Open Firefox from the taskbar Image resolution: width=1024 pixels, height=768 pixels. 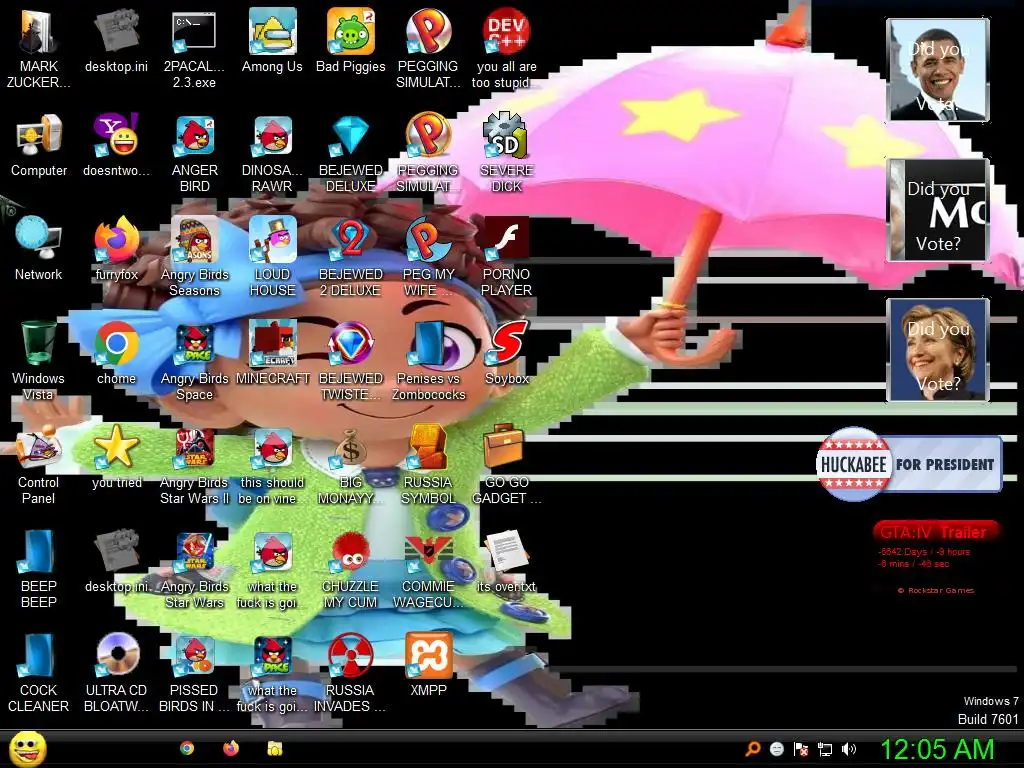click(231, 748)
